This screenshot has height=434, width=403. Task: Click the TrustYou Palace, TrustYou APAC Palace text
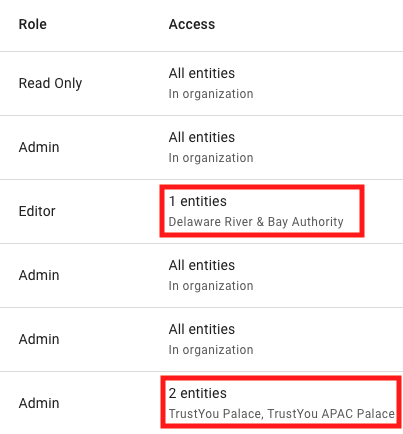pyautogui.click(x=282, y=414)
